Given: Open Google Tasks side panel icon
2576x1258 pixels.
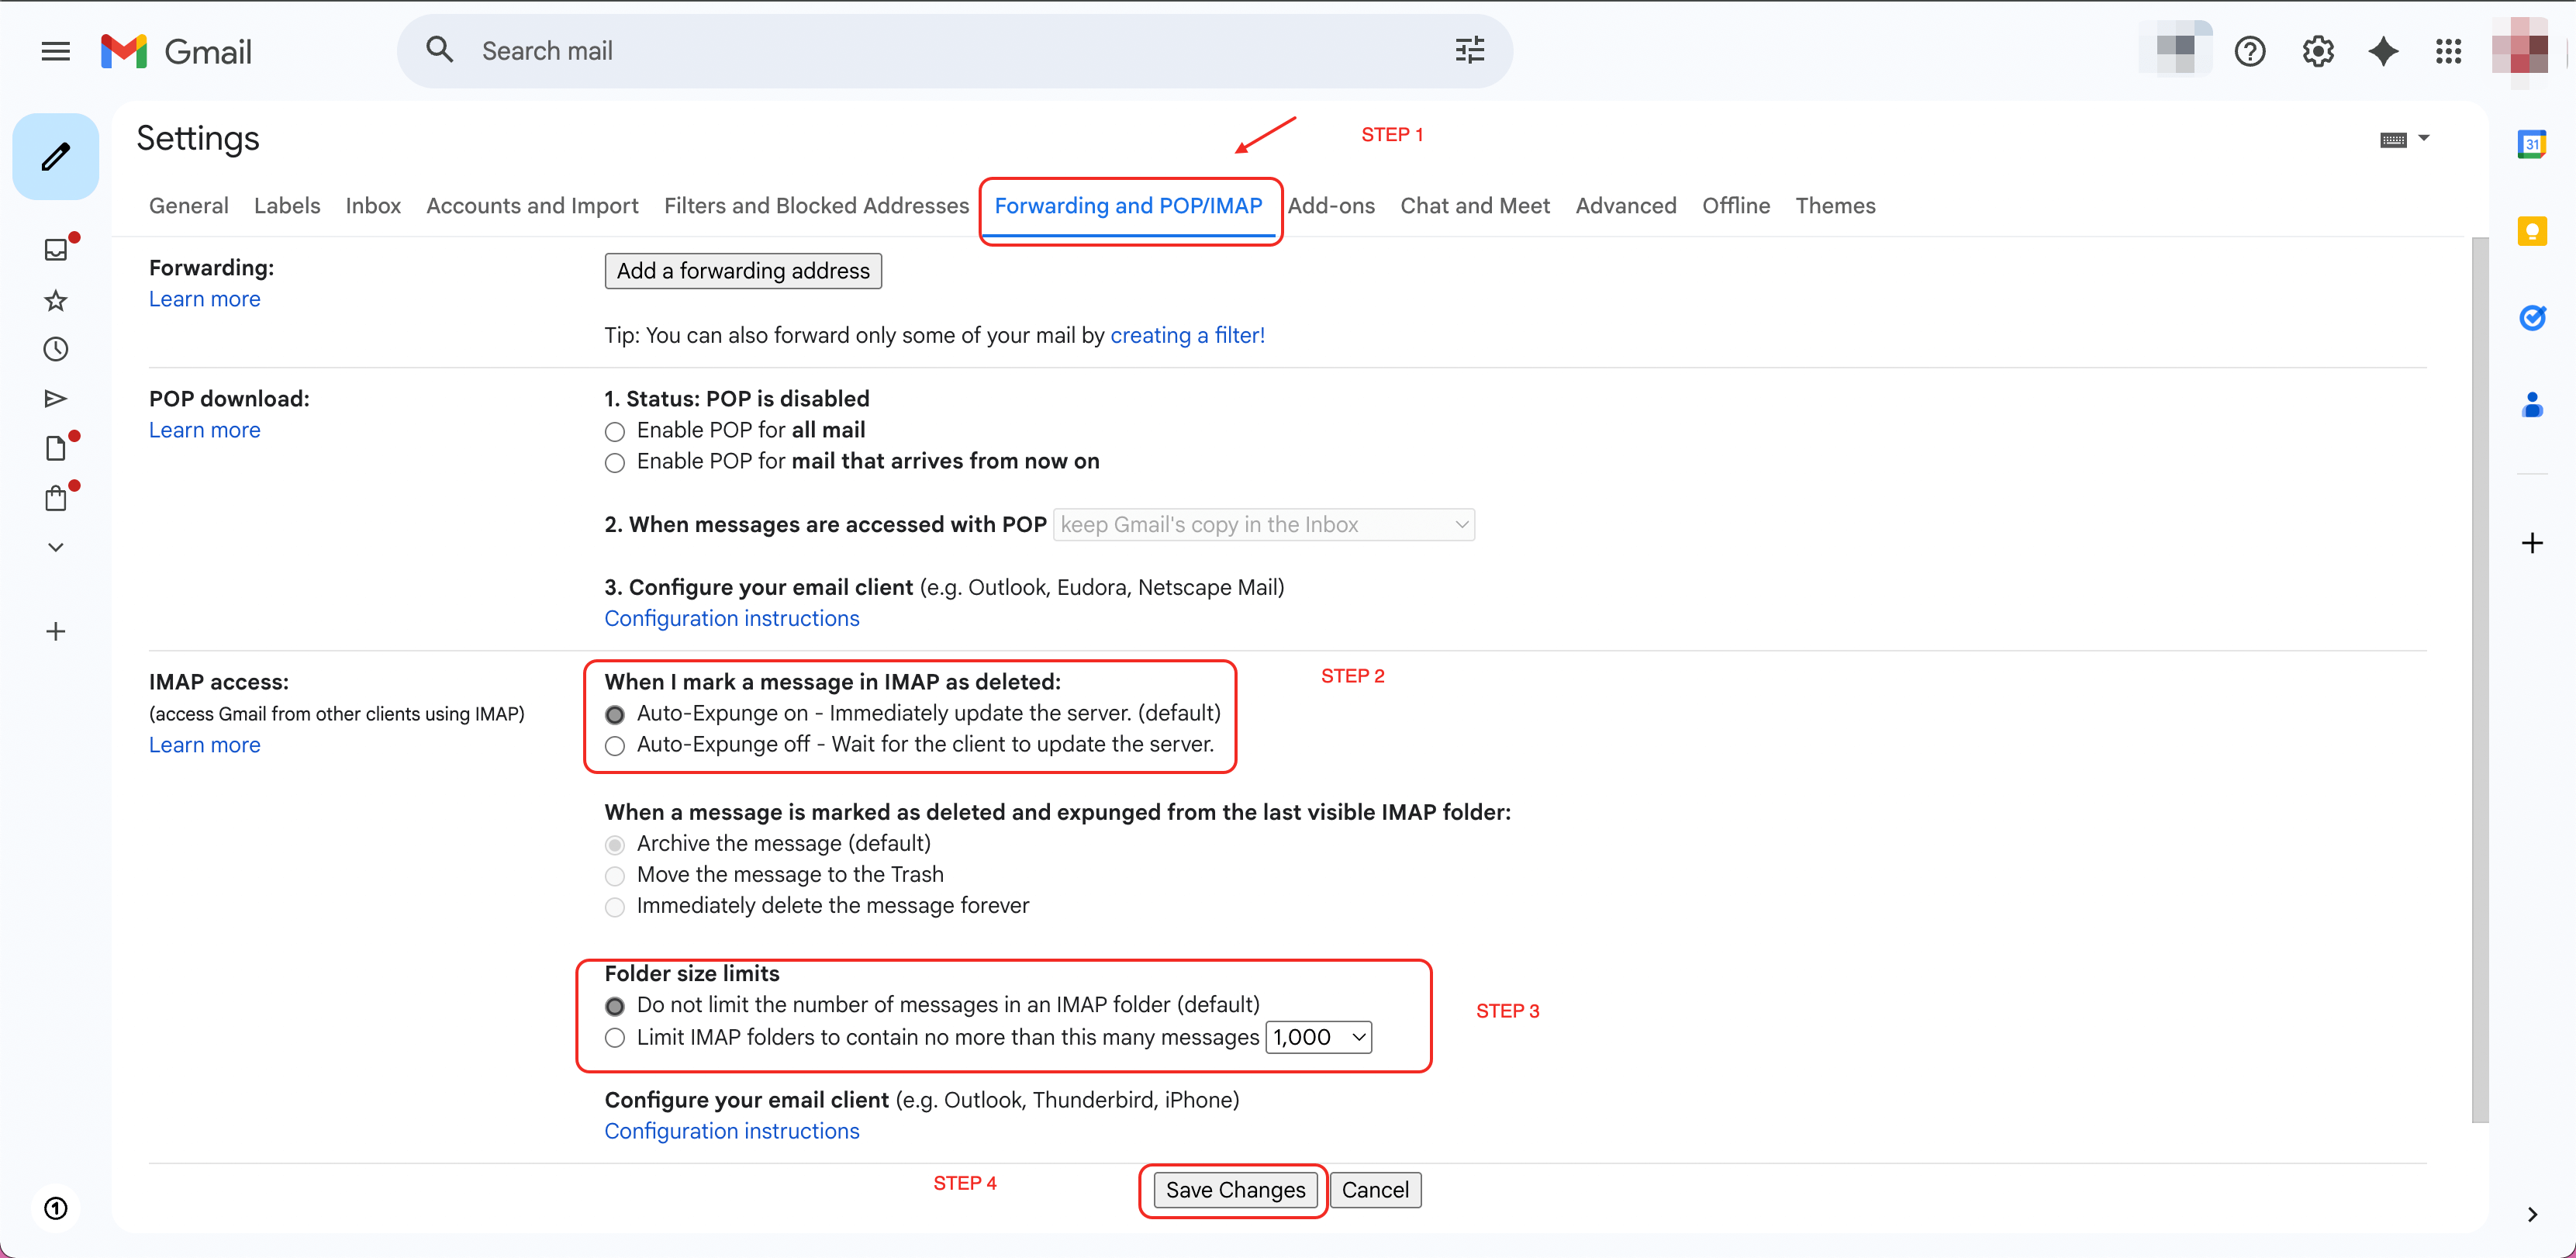Looking at the screenshot, I should [x=2531, y=318].
